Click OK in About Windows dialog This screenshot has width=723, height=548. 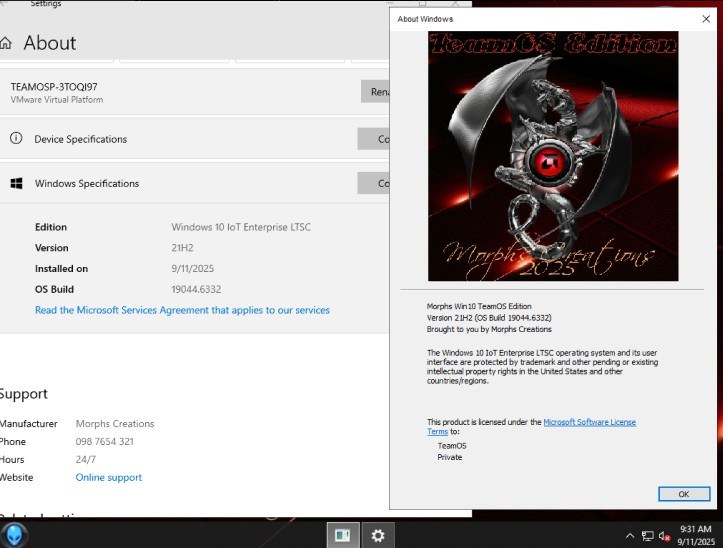(684, 494)
